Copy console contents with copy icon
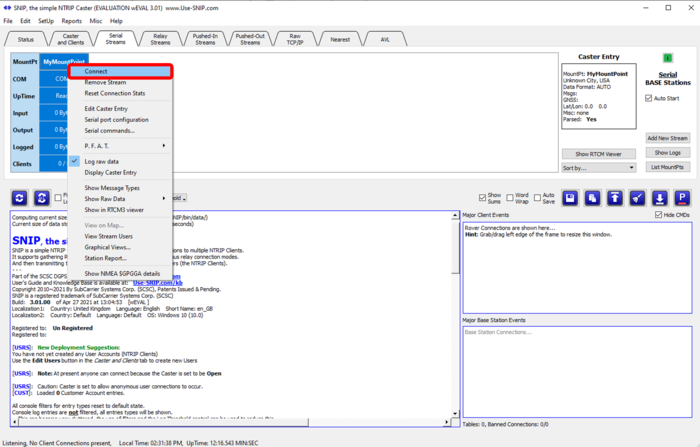The image size is (700, 447). (592, 198)
